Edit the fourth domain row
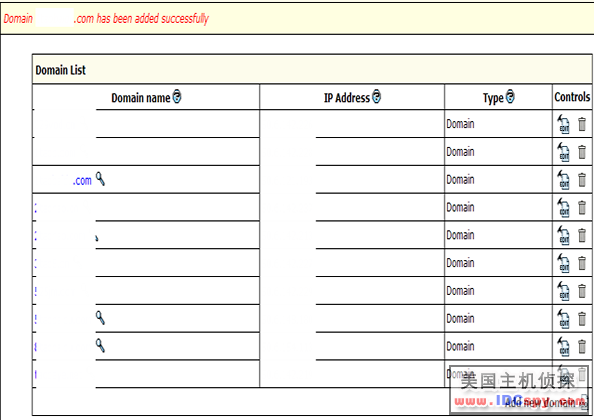The height and width of the screenshot is (420, 594). [563, 208]
